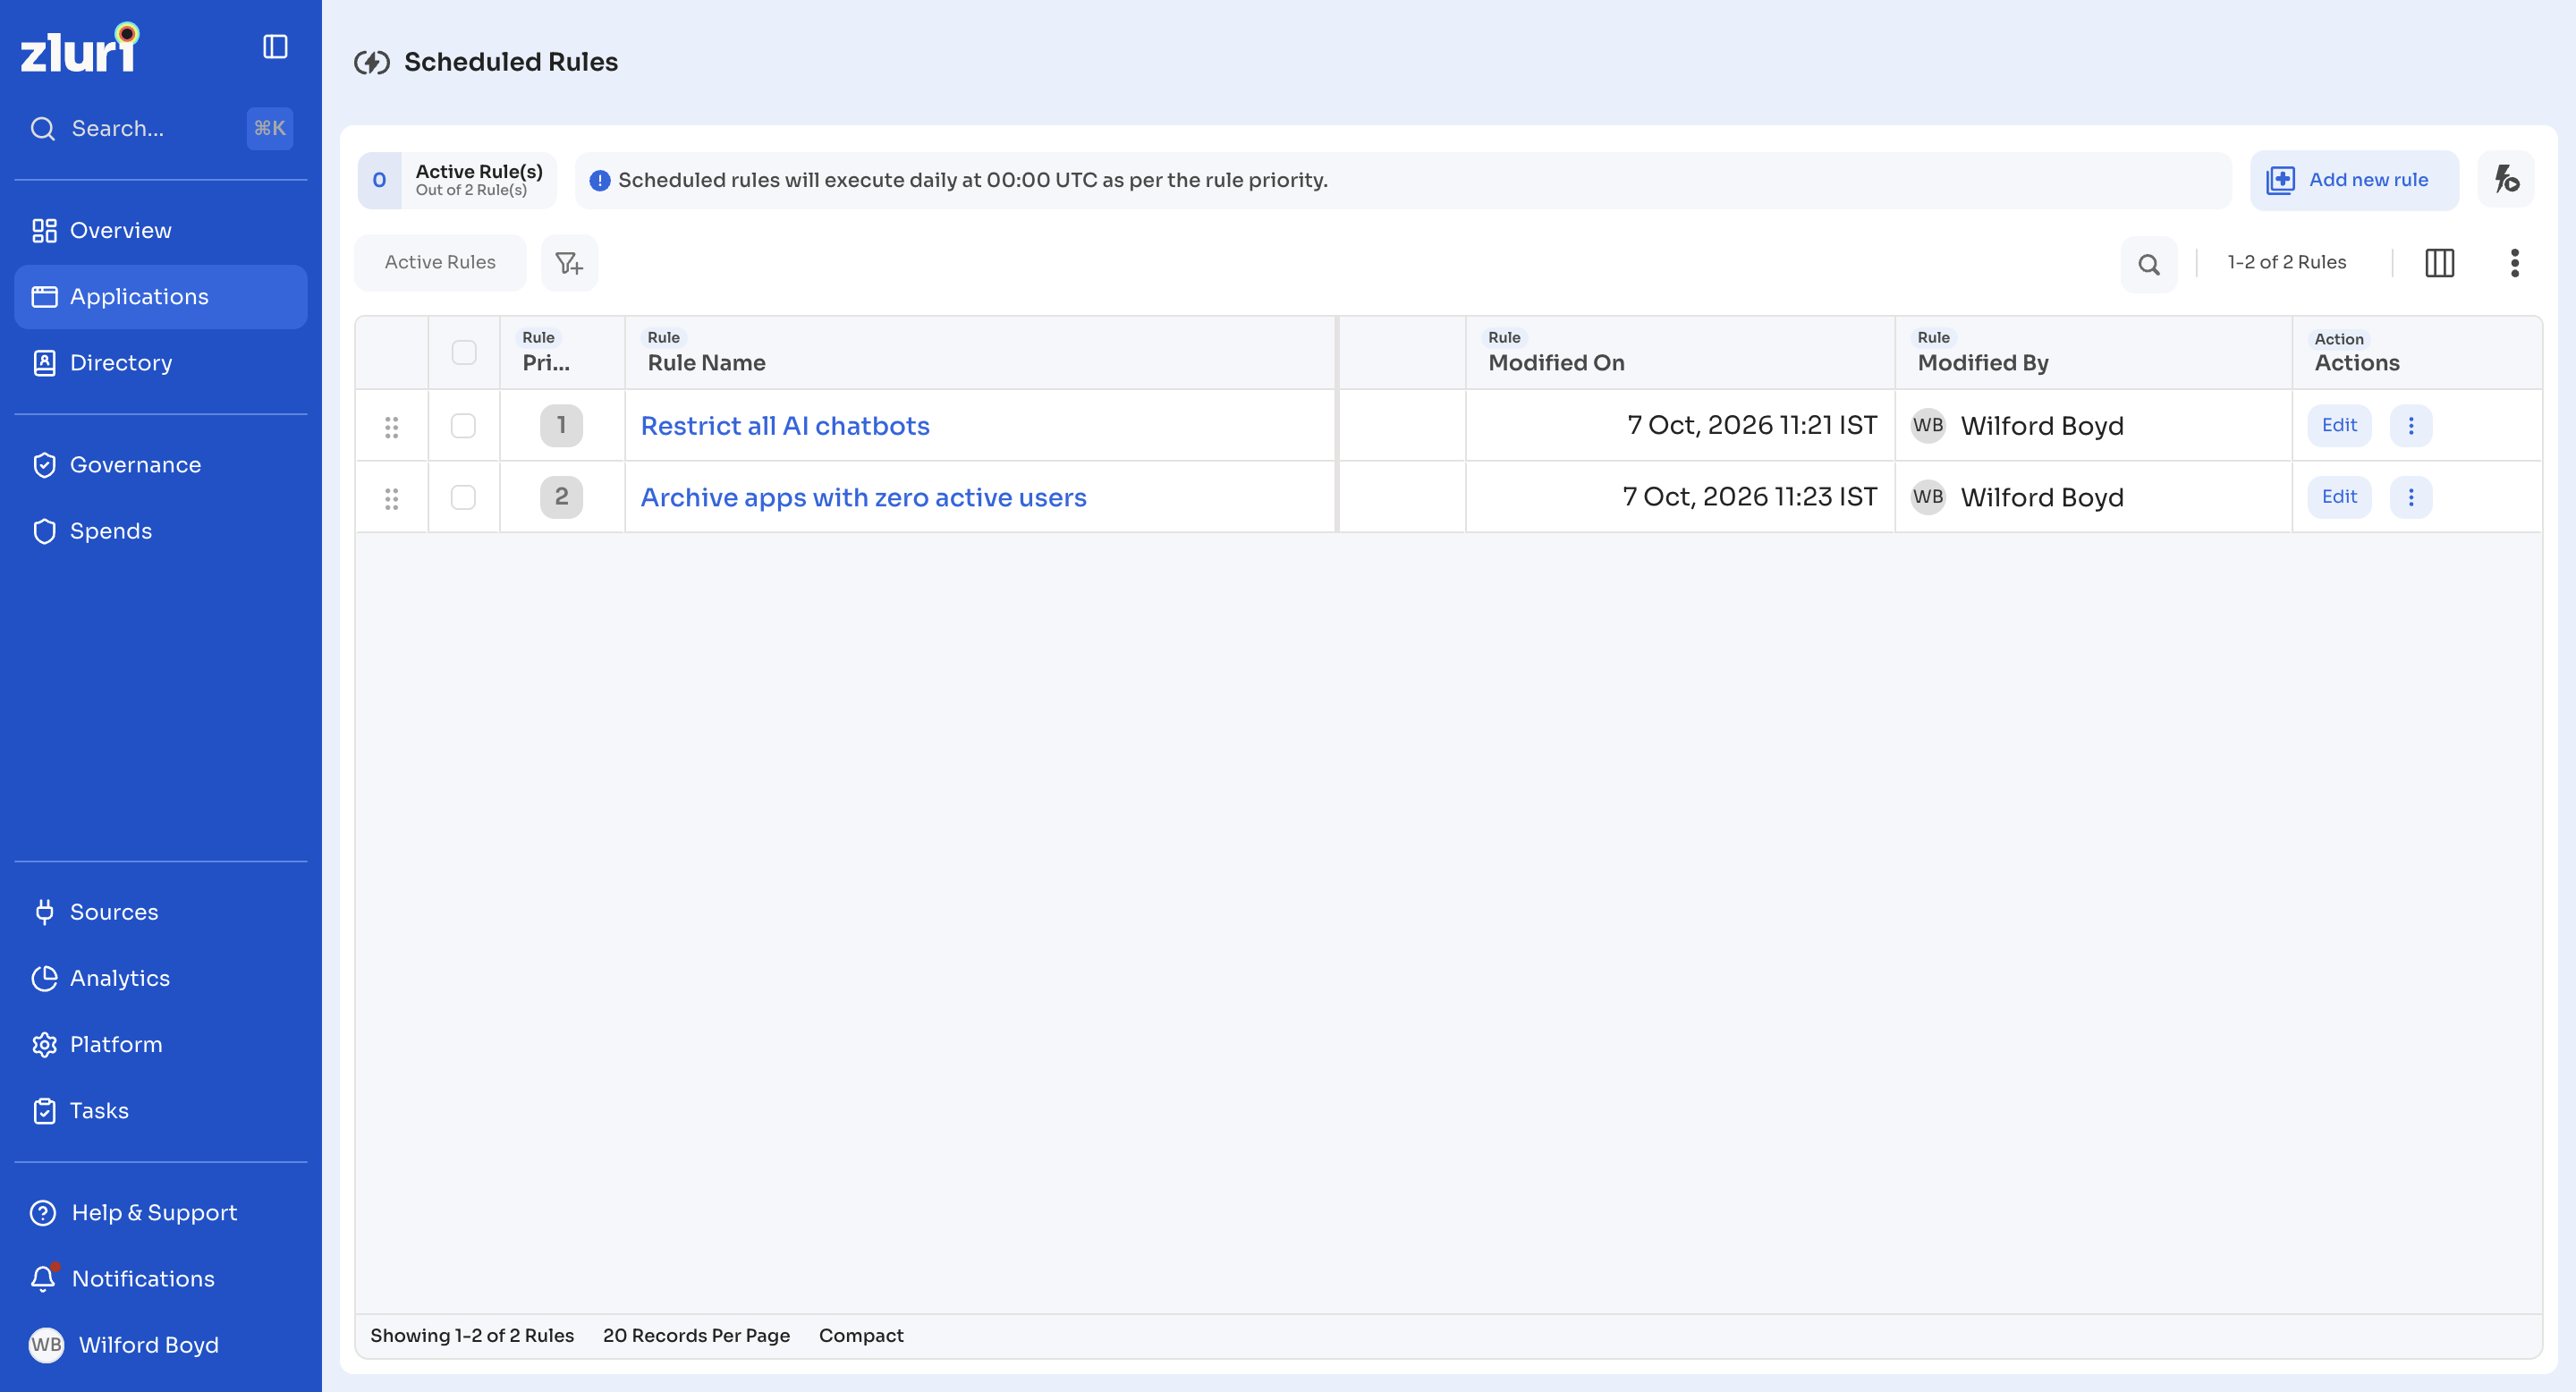
Task: Open Archive apps with zero active users rule
Action: pos(863,497)
